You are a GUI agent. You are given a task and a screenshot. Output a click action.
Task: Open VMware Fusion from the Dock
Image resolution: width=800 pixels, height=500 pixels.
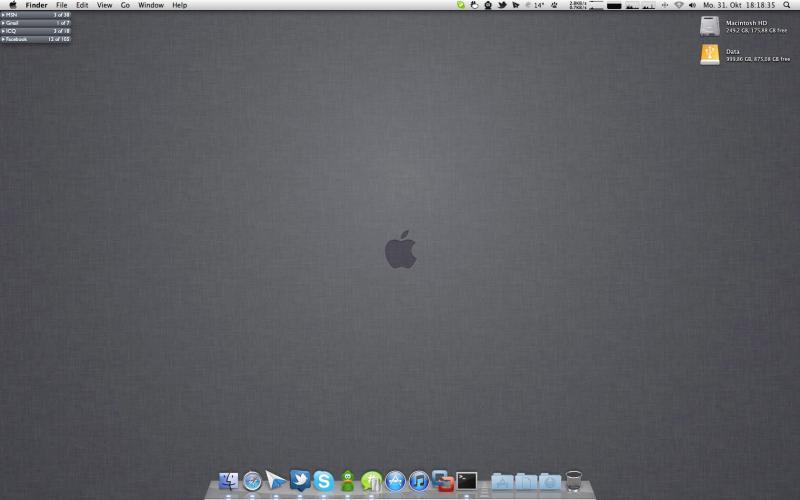(x=443, y=481)
